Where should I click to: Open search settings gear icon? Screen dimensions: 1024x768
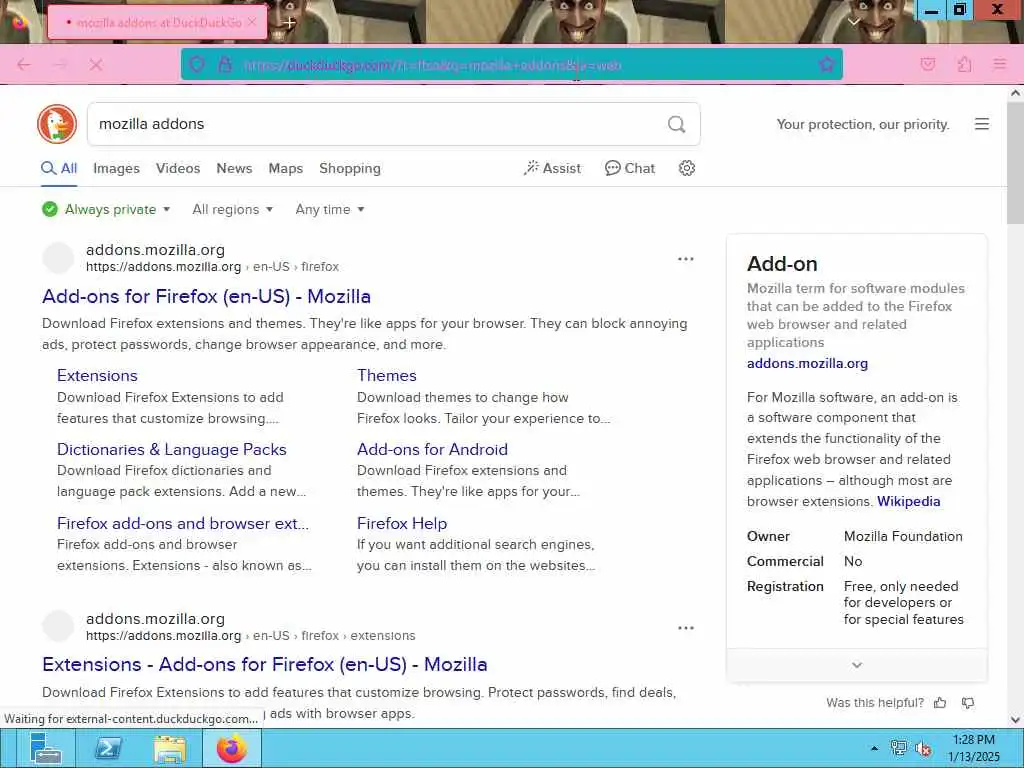click(686, 168)
